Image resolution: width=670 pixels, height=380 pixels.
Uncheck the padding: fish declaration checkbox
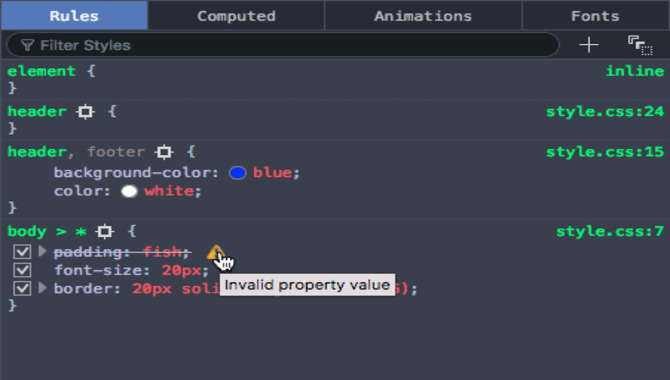(22, 252)
